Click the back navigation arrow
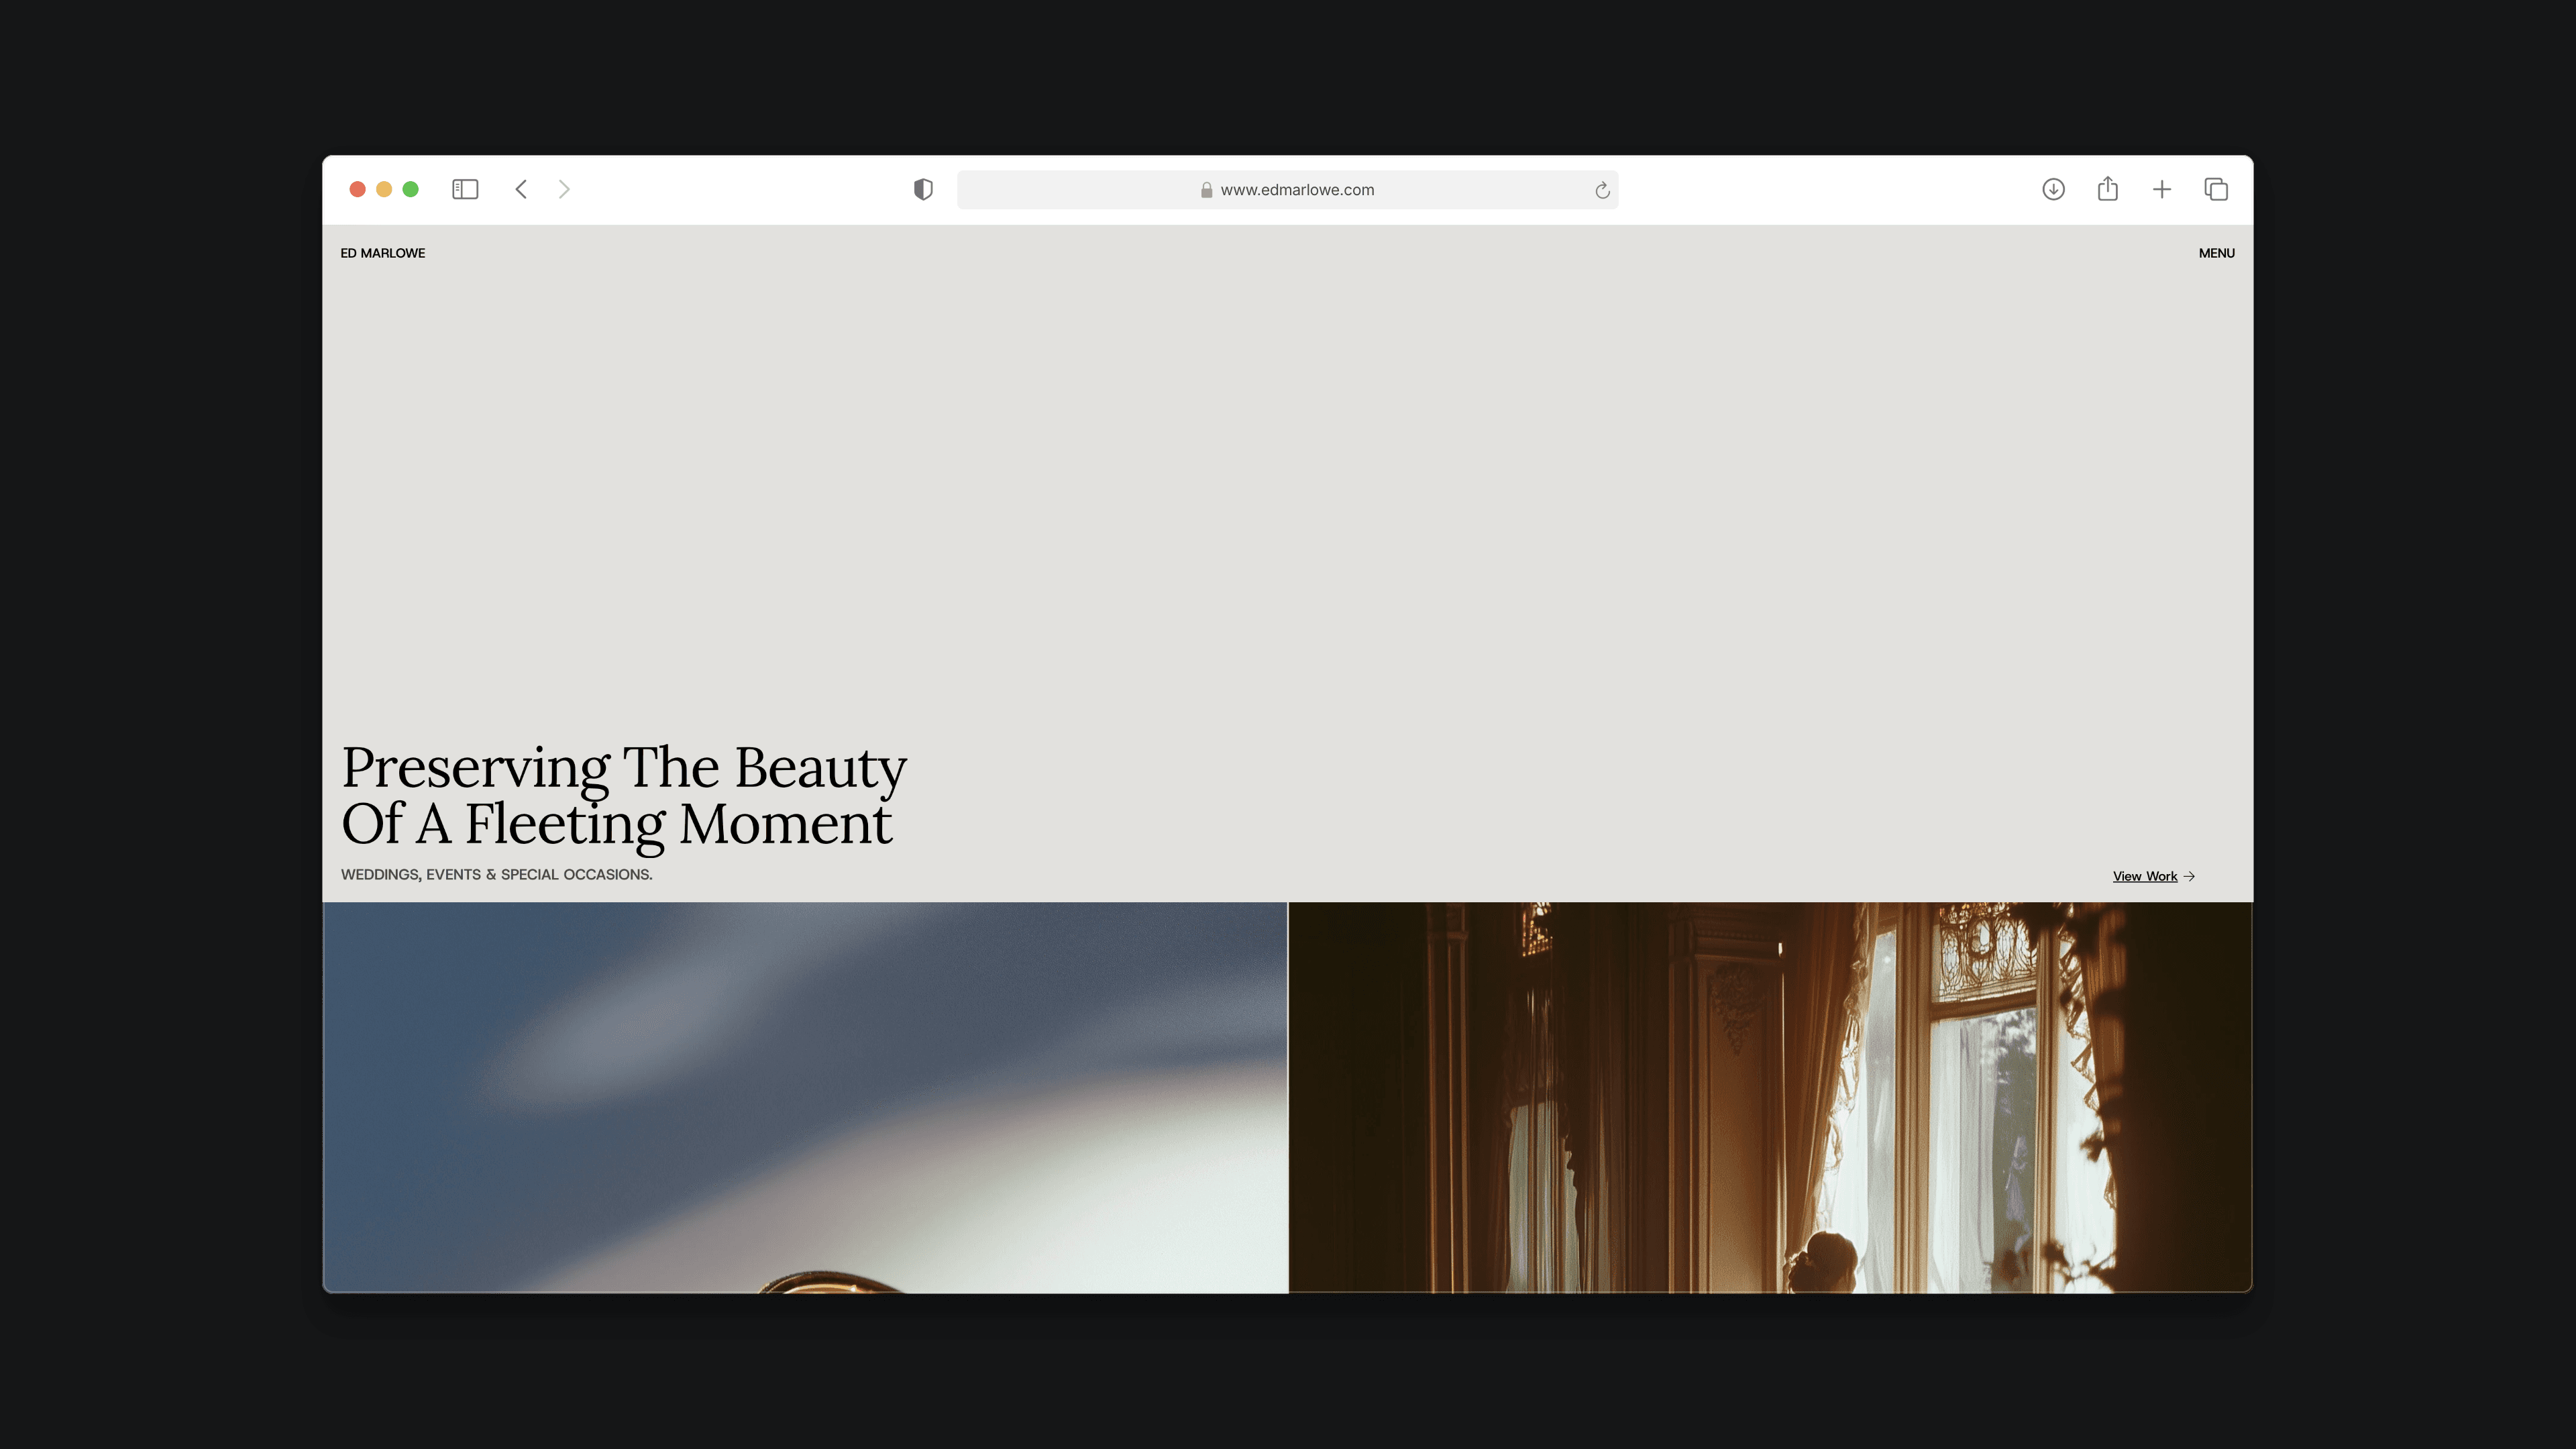This screenshot has height=1449, width=2576. click(521, 189)
